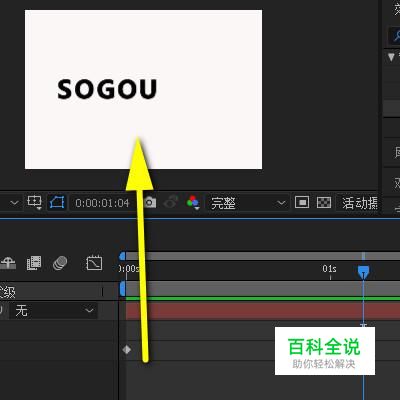Open the magnification dropdown arrow beside the grid icon

point(14,203)
